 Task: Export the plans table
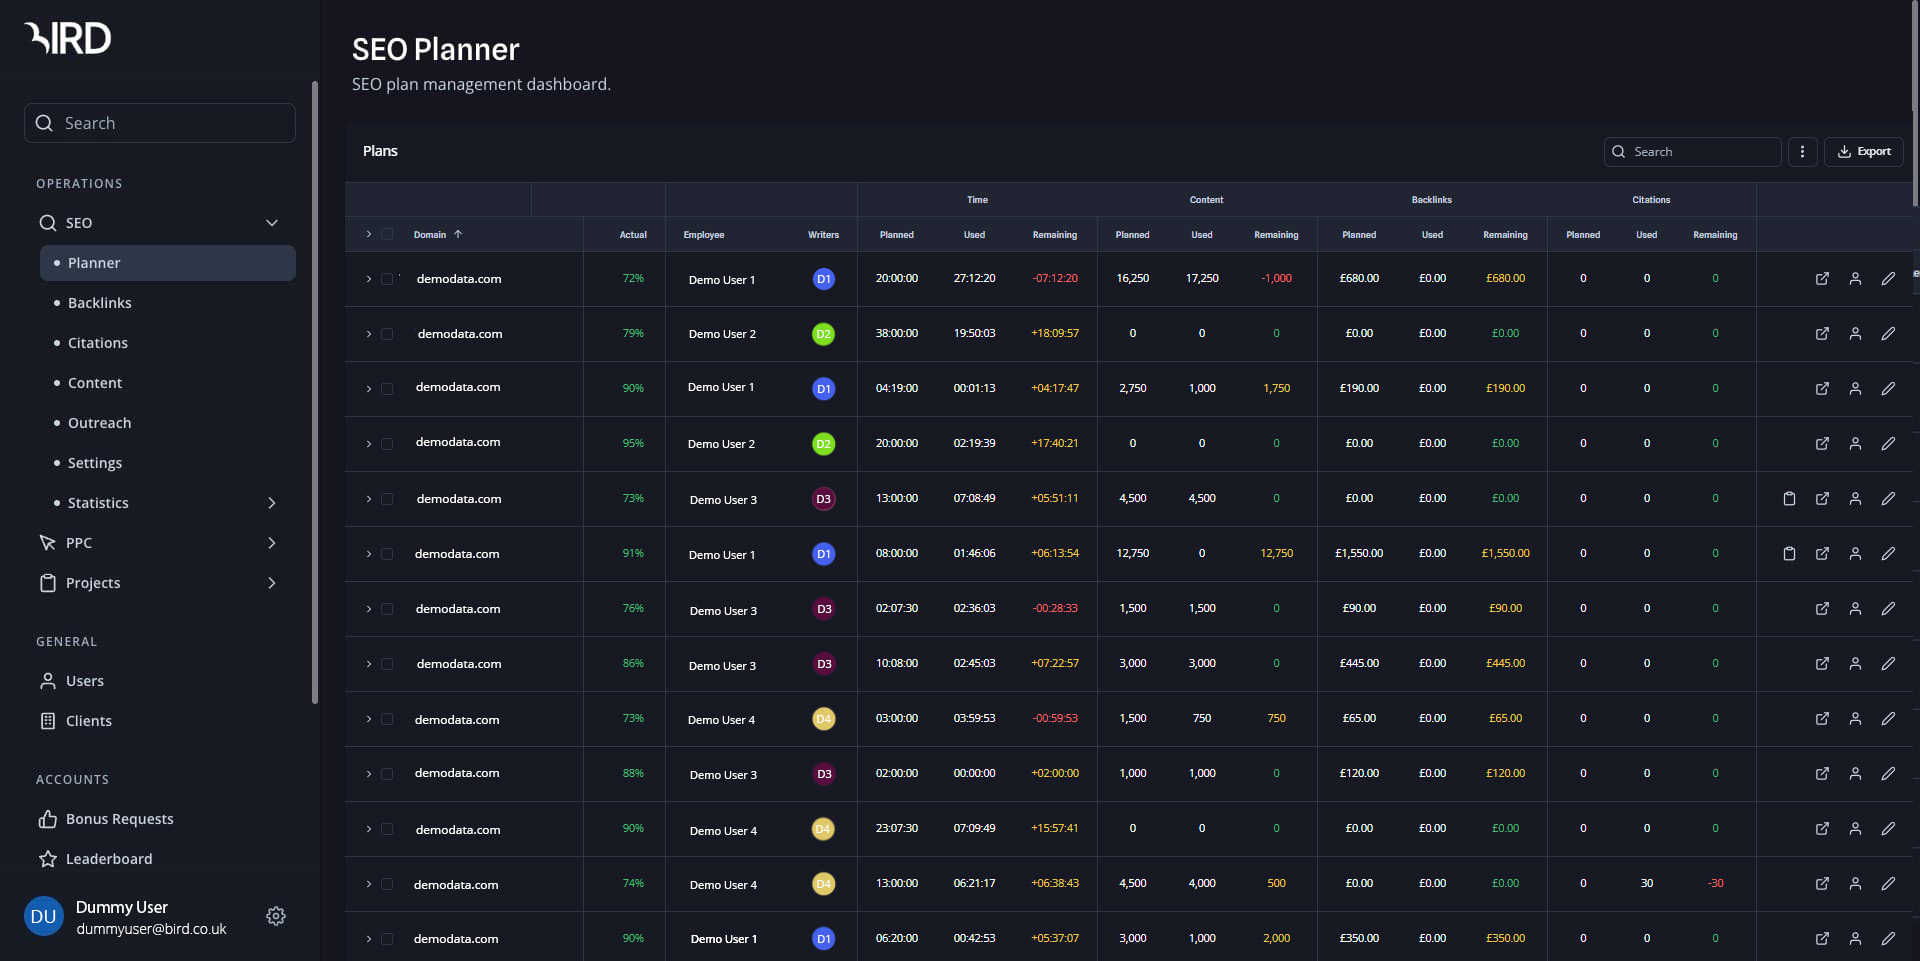point(1863,152)
